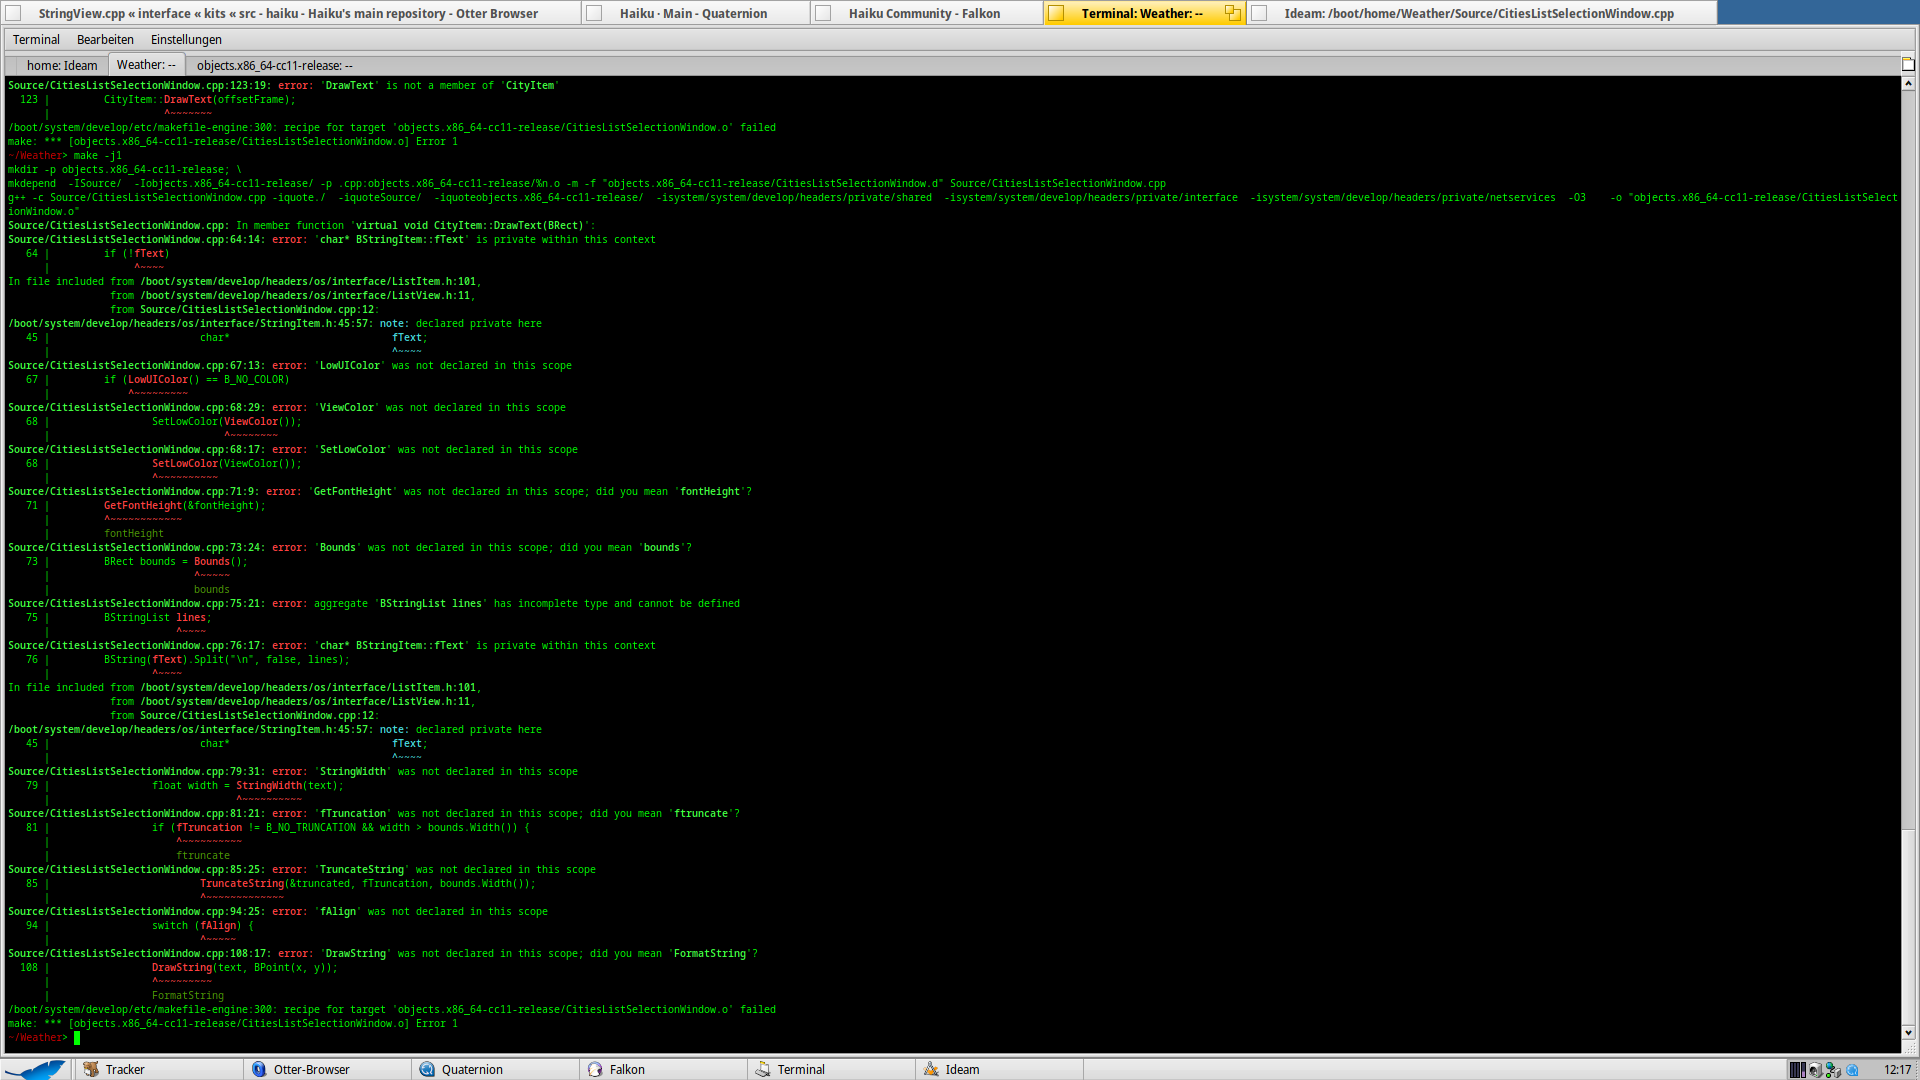Open the Einstellungen menu
The image size is (1920, 1080).
point(186,39)
